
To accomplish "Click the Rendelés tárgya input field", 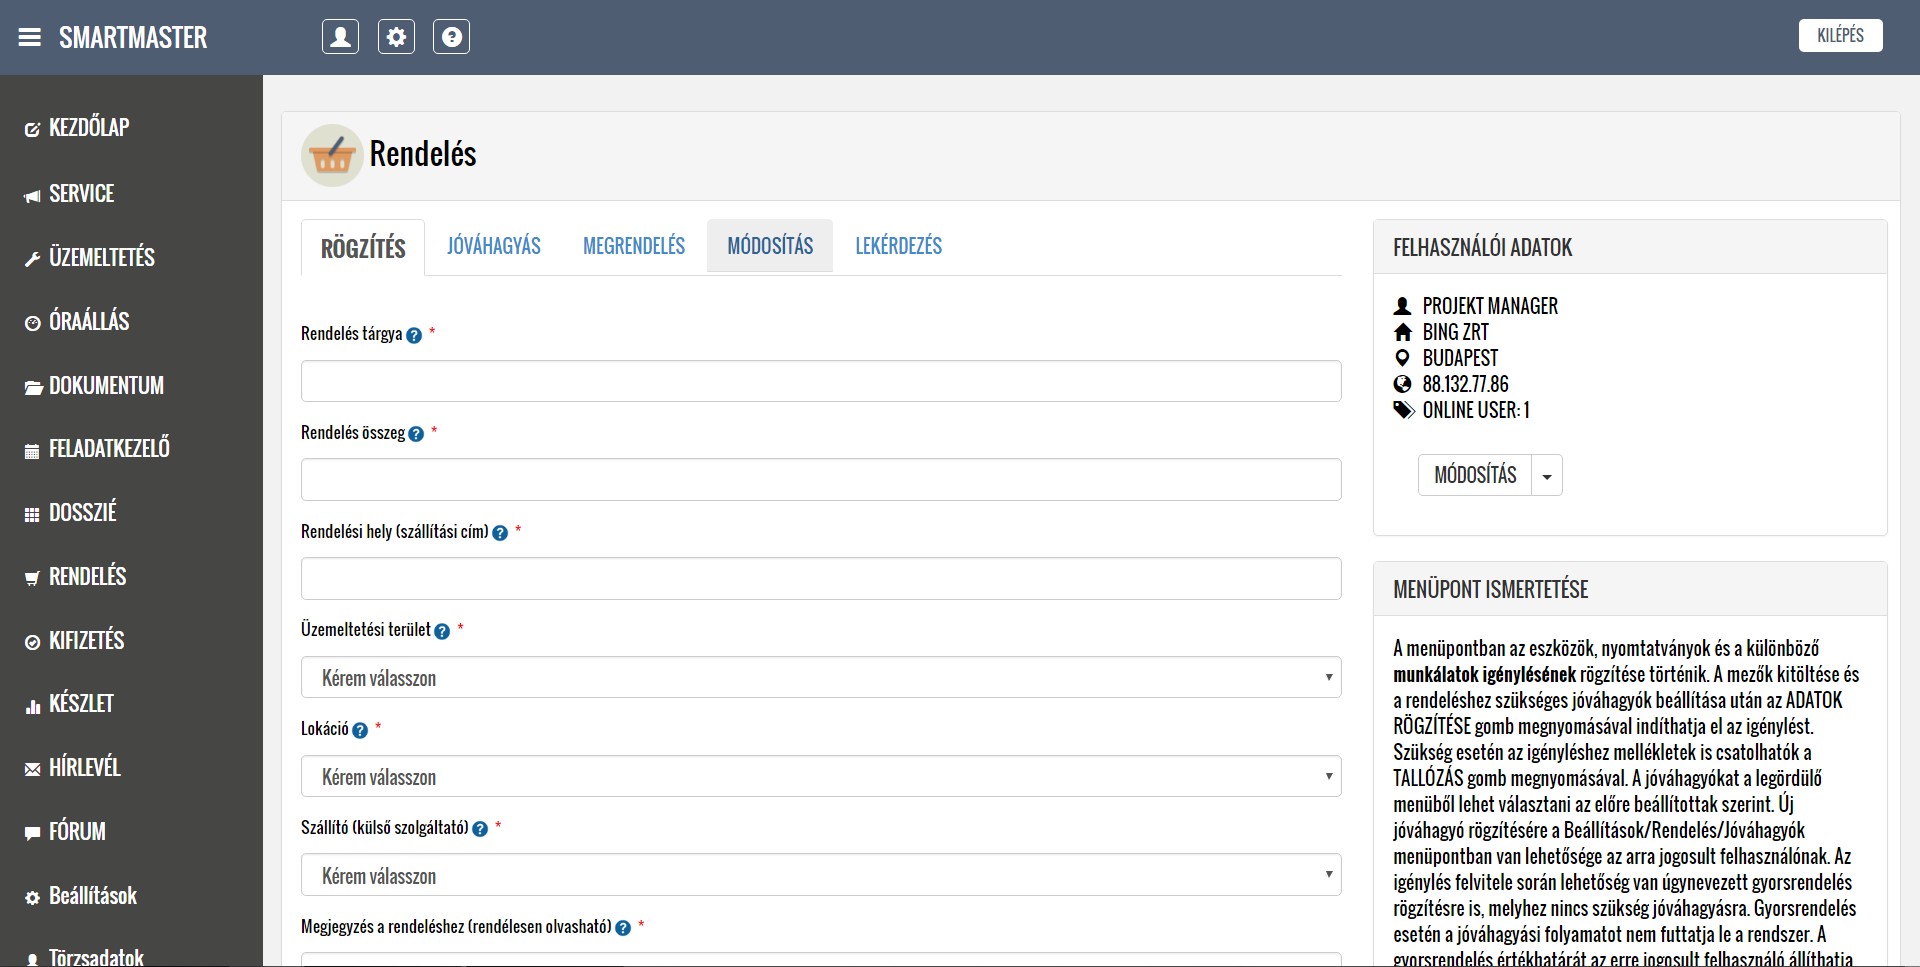I will click(820, 381).
